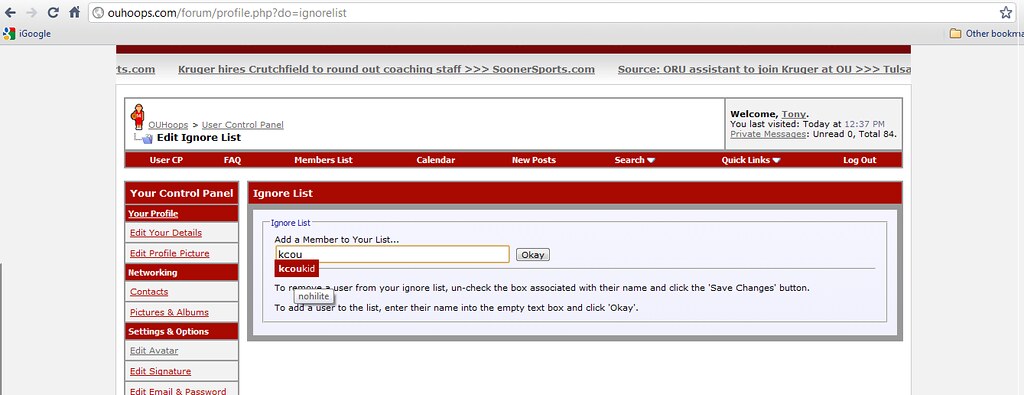Click the browser back arrow
This screenshot has height=395, width=1024.
click(10, 12)
